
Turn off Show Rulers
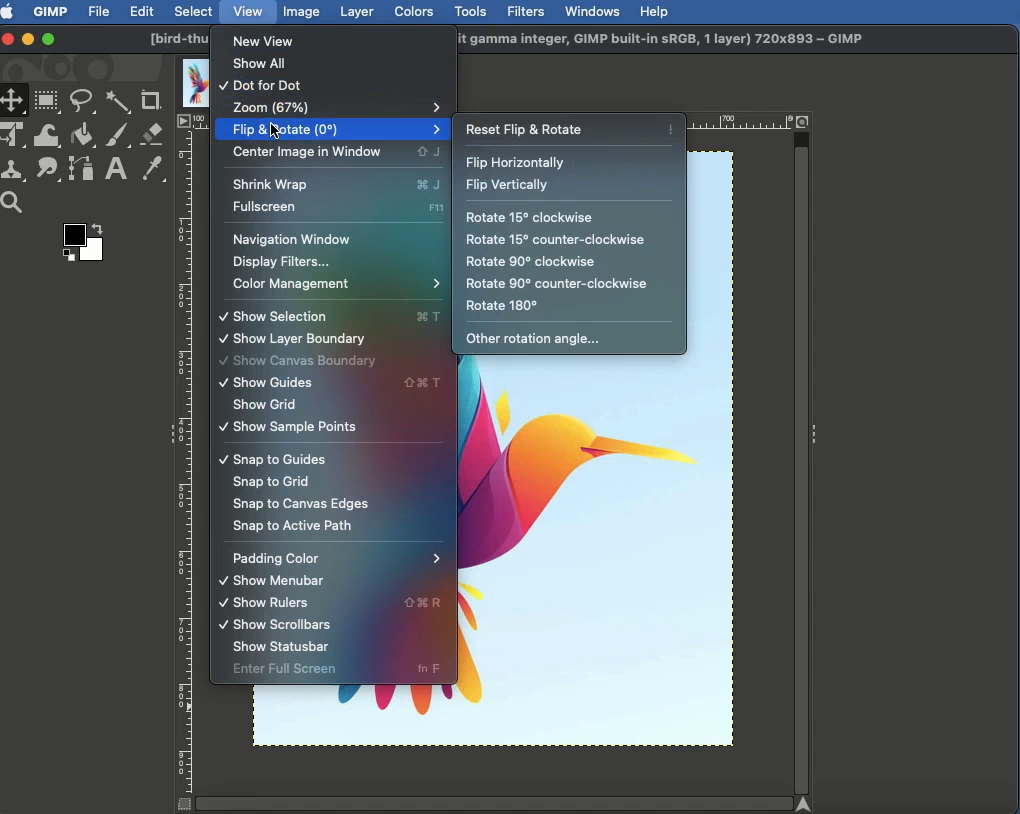[x=270, y=604]
